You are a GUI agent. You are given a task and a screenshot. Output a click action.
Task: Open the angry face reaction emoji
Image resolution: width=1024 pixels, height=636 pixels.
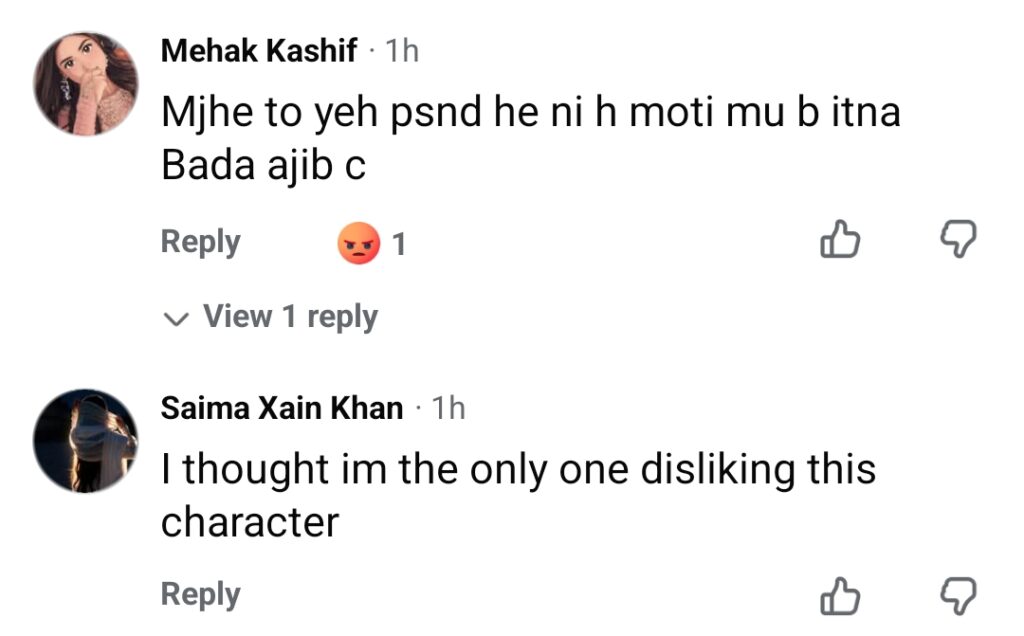(359, 244)
